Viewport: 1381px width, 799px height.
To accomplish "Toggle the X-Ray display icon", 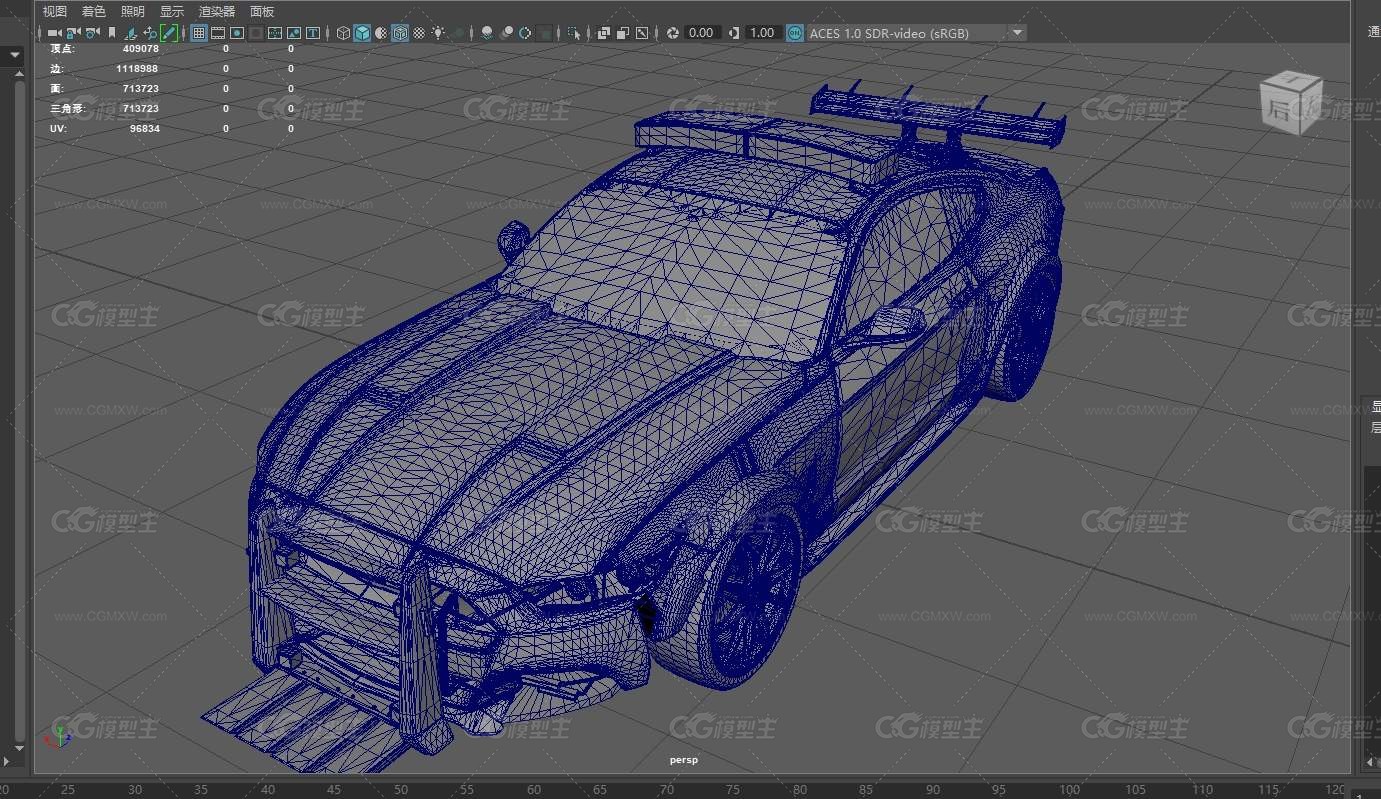I will pyautogui.click(x=604, y=33).
